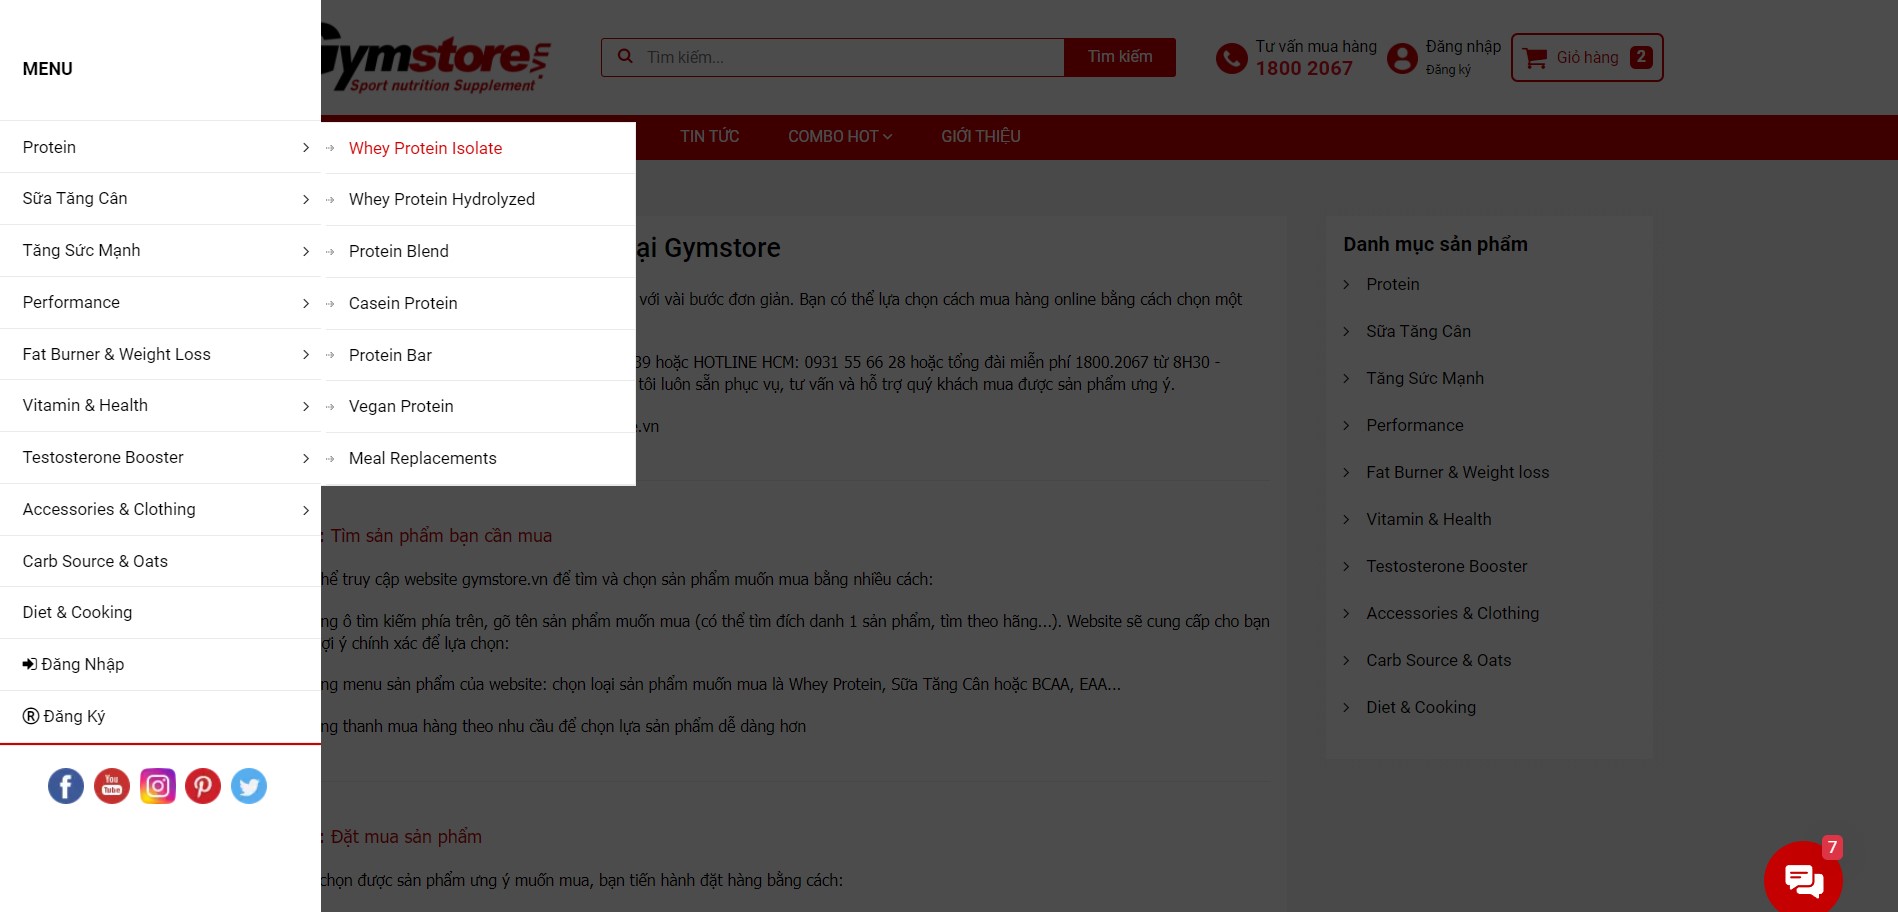The width and height of the screenshot is (1898, 912).
Task: Open the Giỏ hàng cart button
Action: [x=1587, y=58]
